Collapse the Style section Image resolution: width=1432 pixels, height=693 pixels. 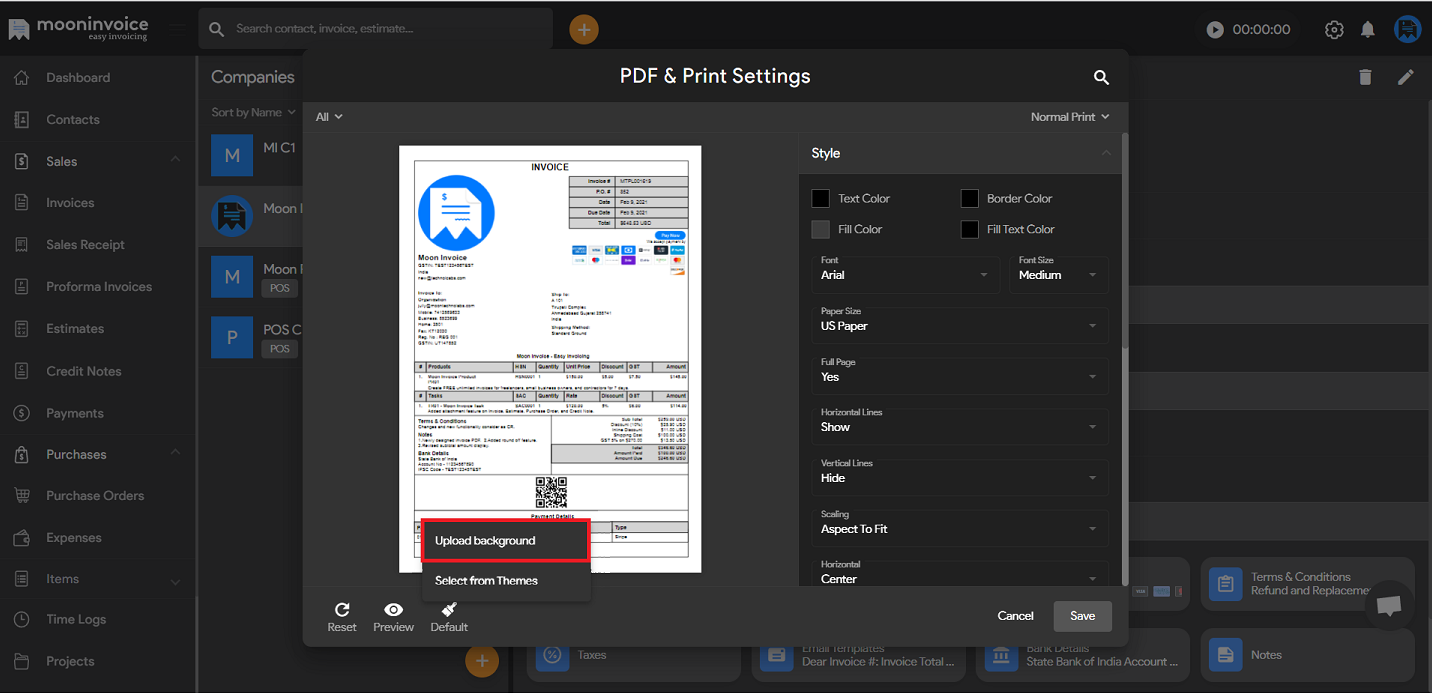coord(1105,153)
